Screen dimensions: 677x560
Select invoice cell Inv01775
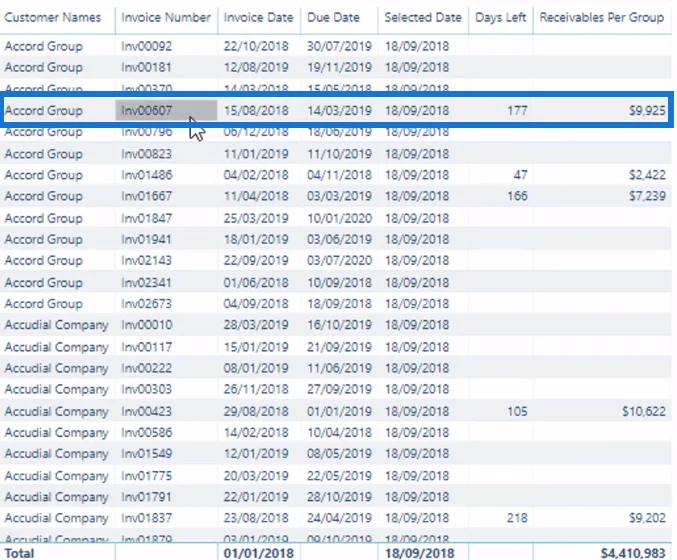click(146, 475)
